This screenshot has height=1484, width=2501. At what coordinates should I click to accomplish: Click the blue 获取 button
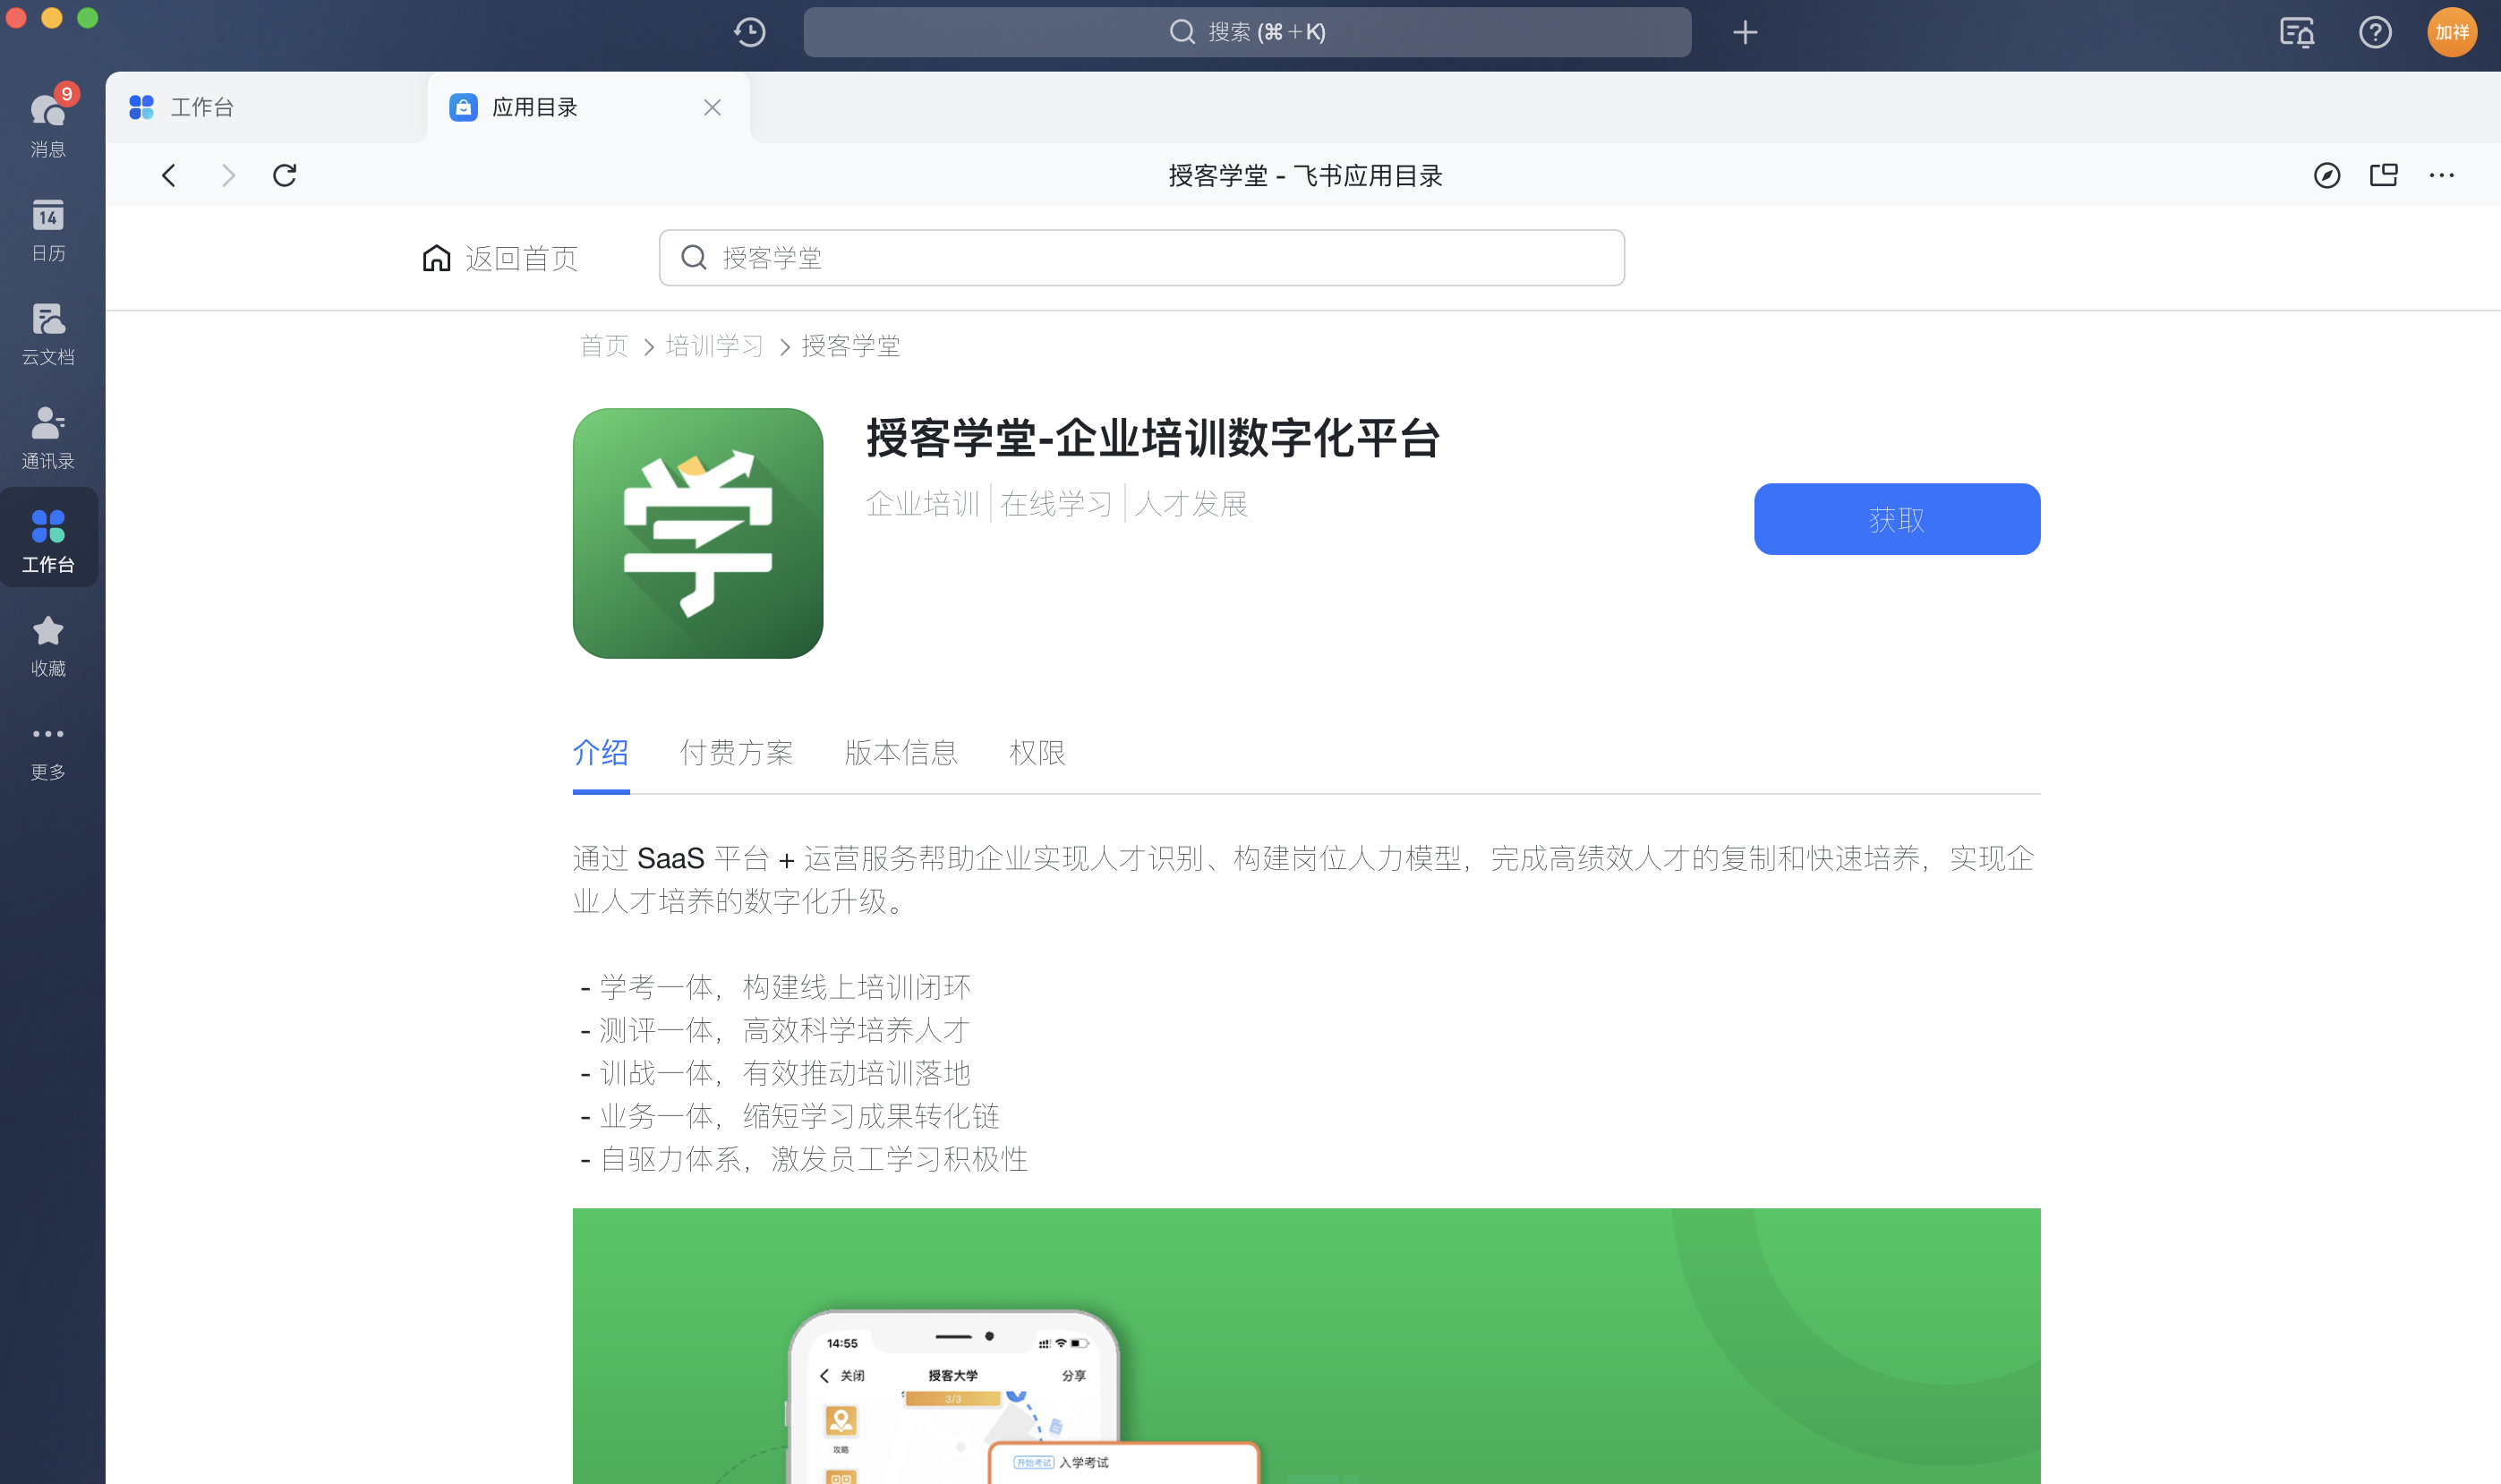click(x=1896, y=519)
